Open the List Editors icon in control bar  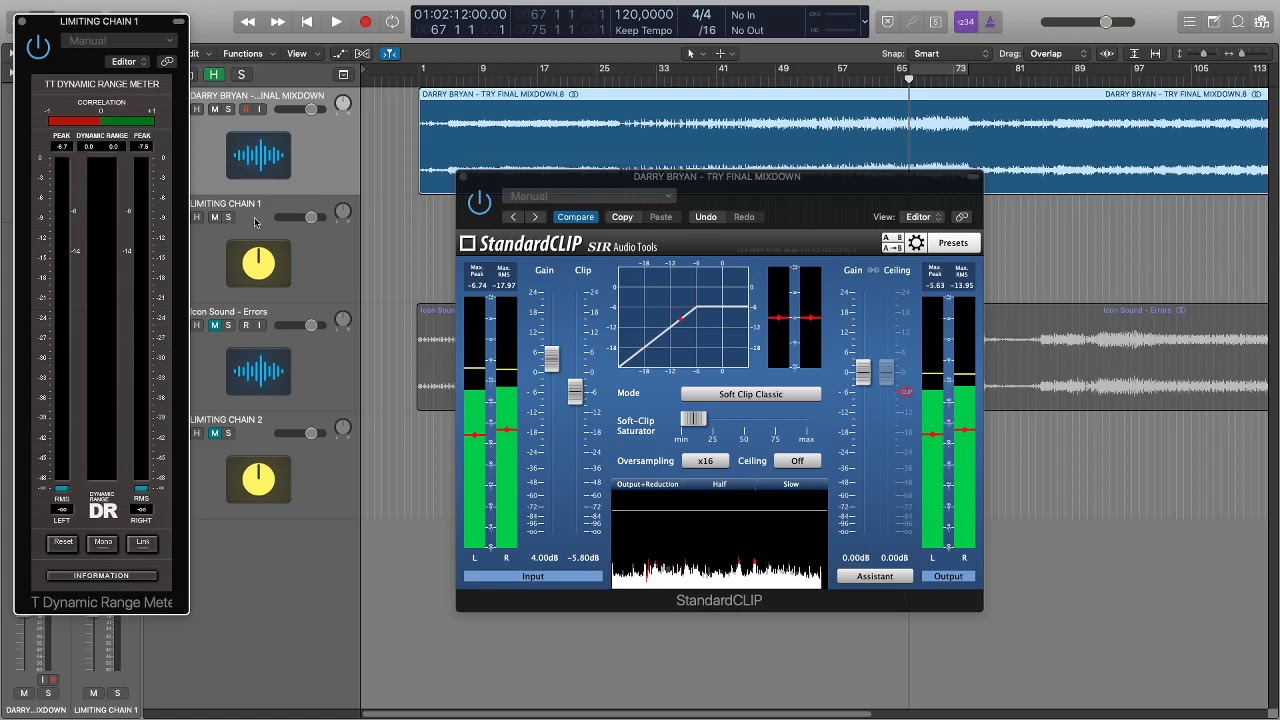[1189, 22]
